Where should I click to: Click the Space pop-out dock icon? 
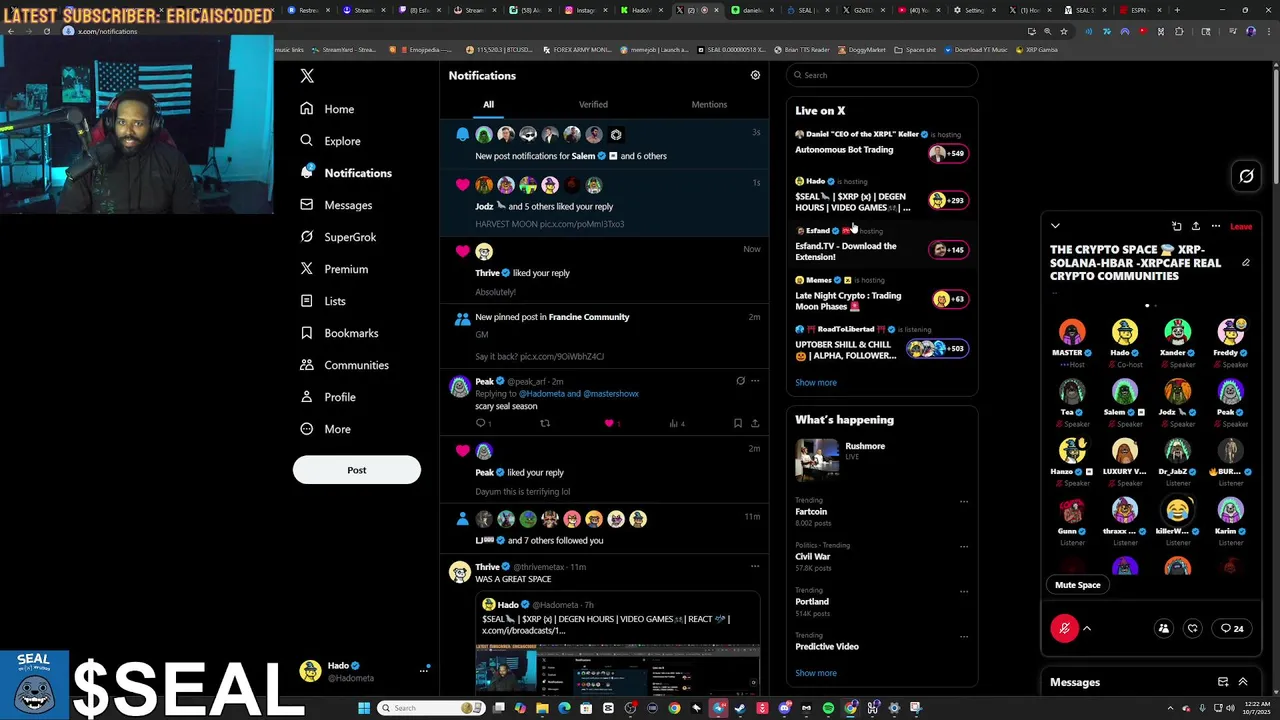1177,226
